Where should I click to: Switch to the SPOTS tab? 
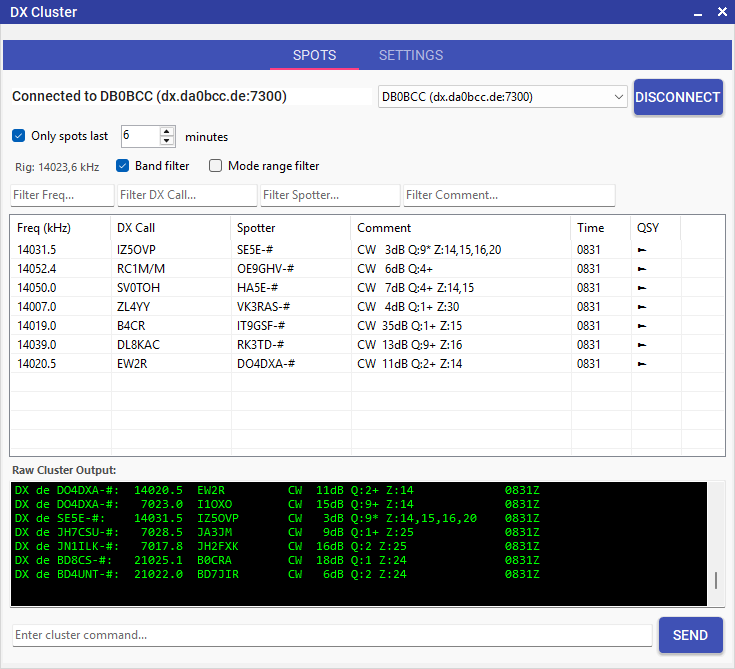pyautogui.click(x=315, y=55)
